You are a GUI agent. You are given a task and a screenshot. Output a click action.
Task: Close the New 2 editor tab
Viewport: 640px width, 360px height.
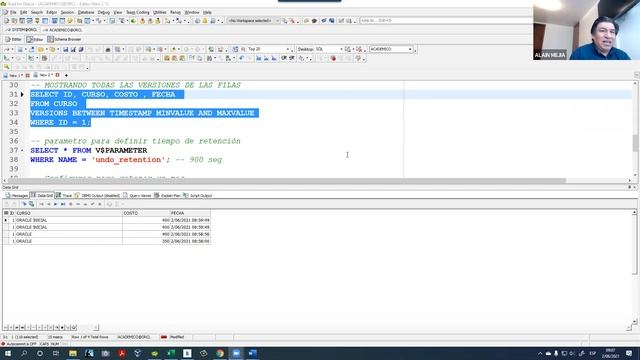click(x=58, y=75)
